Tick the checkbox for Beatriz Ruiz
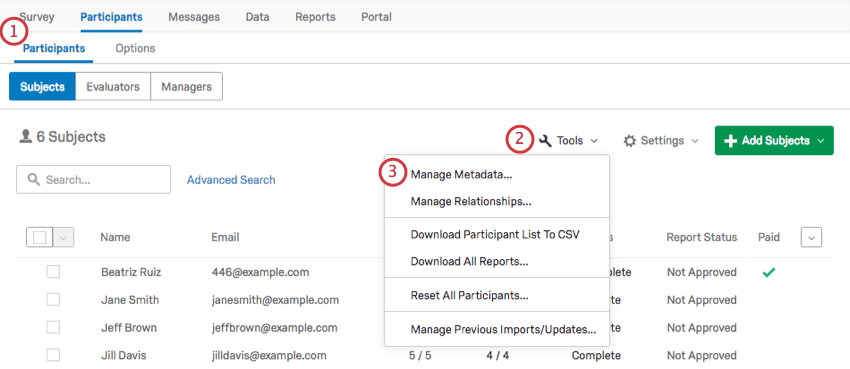850x369 pixels. pyautogui.click(x=53, y=272)
